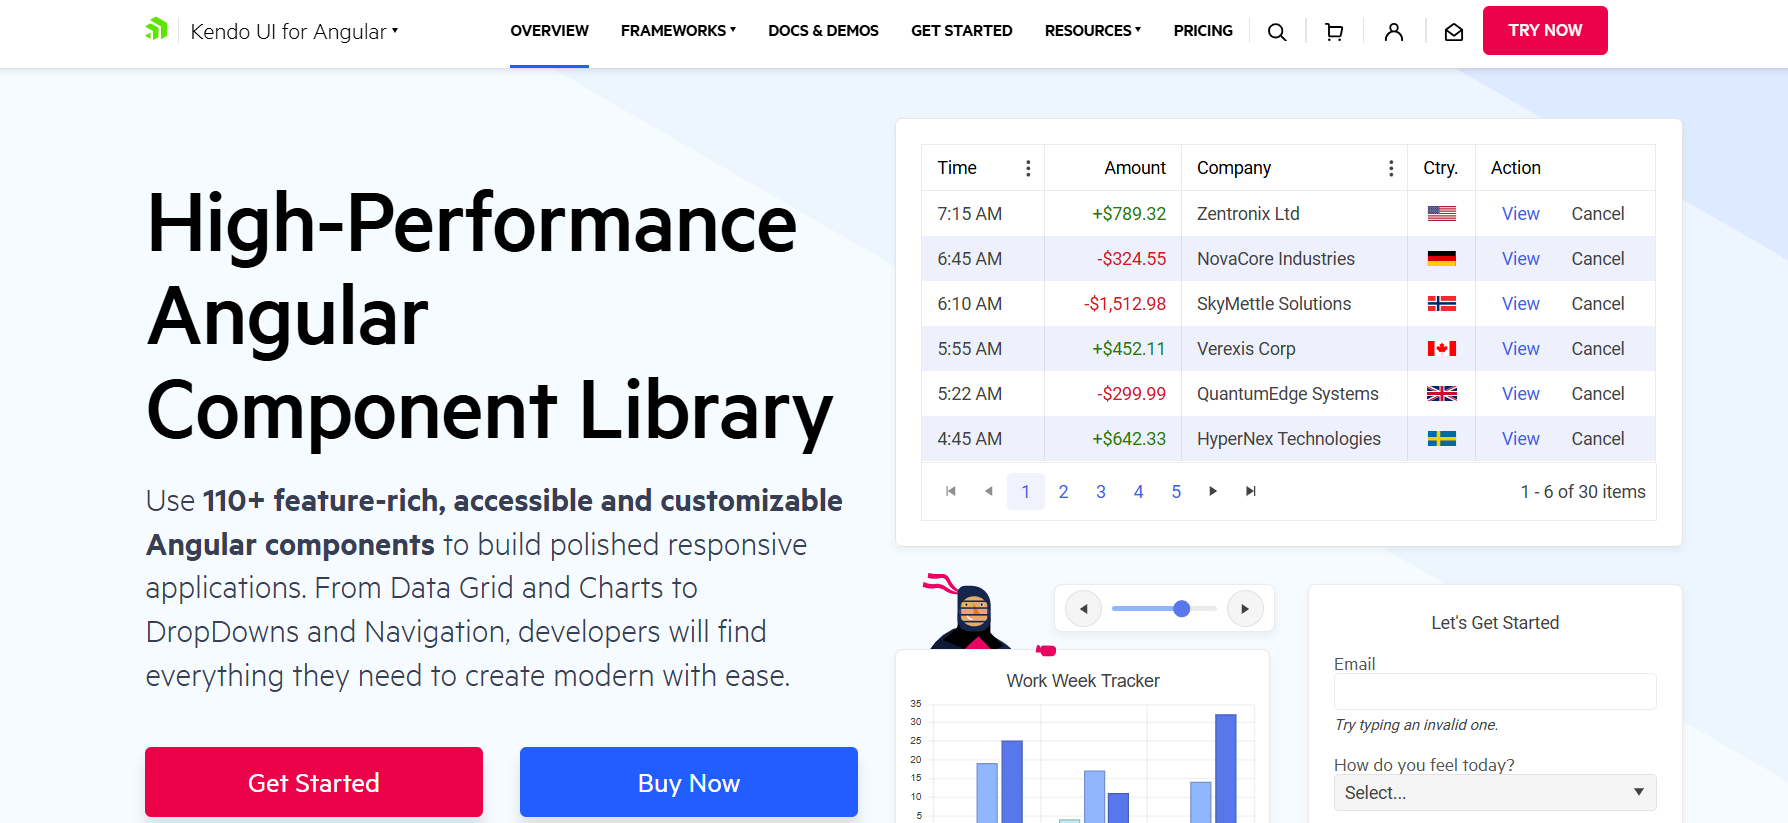Screen dimensions: 1788x823
Task: Select grid page 1
Action: click(1026, 491)
